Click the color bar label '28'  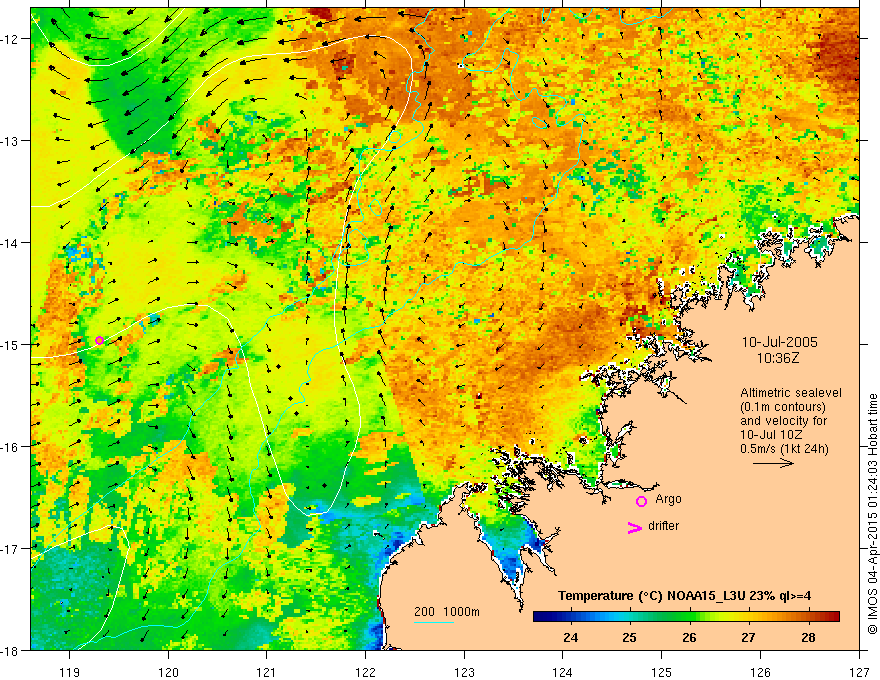coord(808,637)
